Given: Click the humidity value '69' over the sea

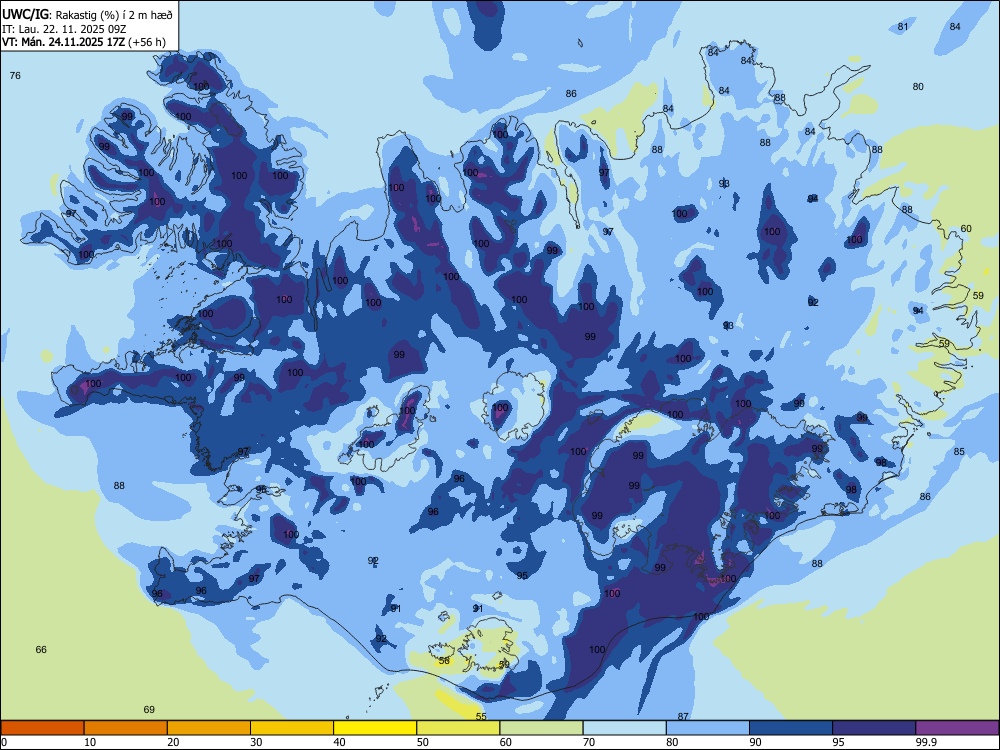Looking at the screenshot, I should coord(149,709).
